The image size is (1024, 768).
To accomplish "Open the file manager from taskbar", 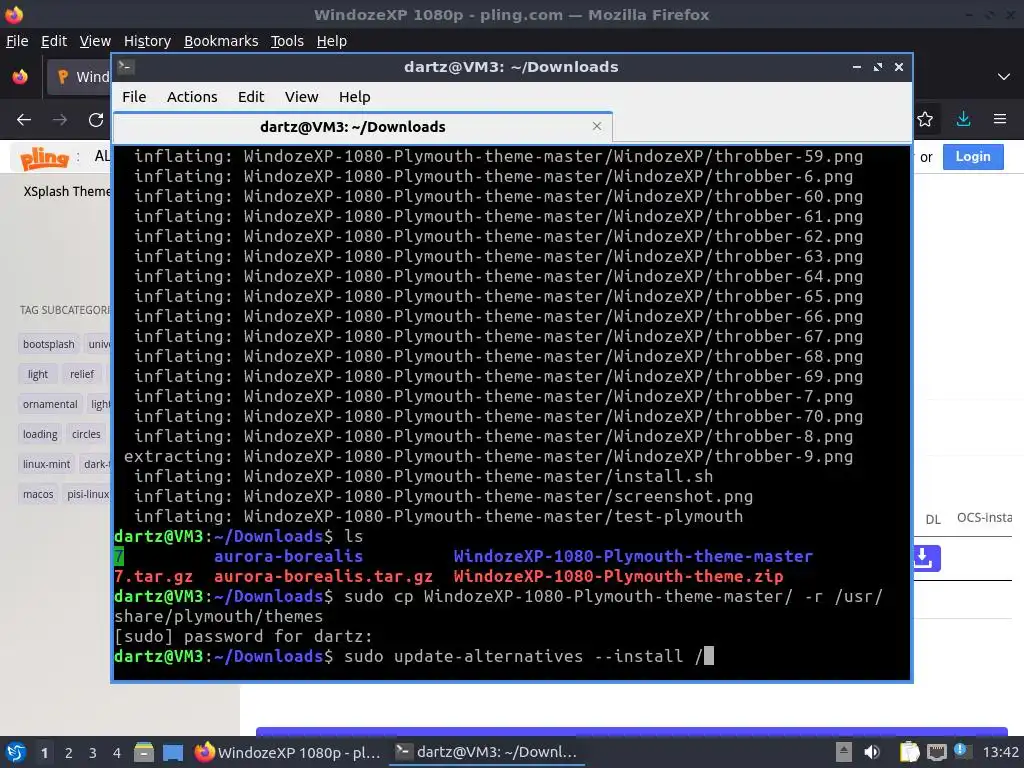I will click(144, 752).
